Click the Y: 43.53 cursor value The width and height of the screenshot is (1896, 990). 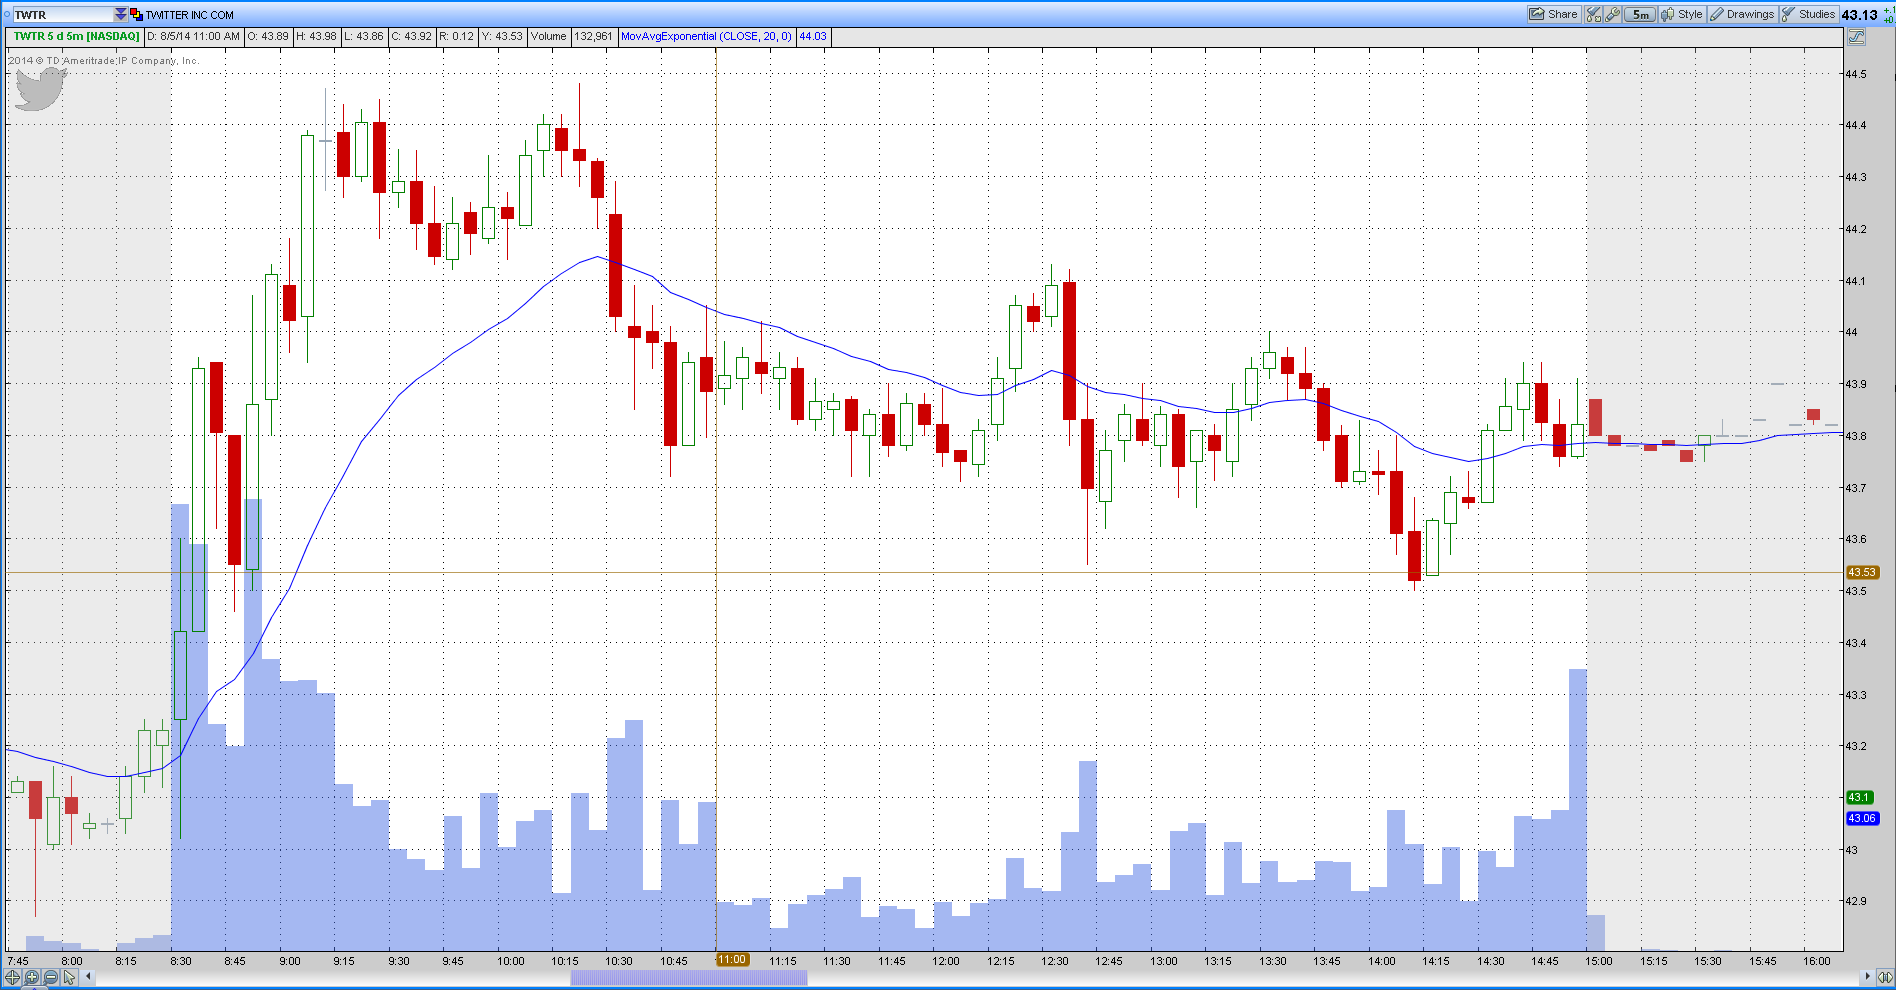(502, 36)
